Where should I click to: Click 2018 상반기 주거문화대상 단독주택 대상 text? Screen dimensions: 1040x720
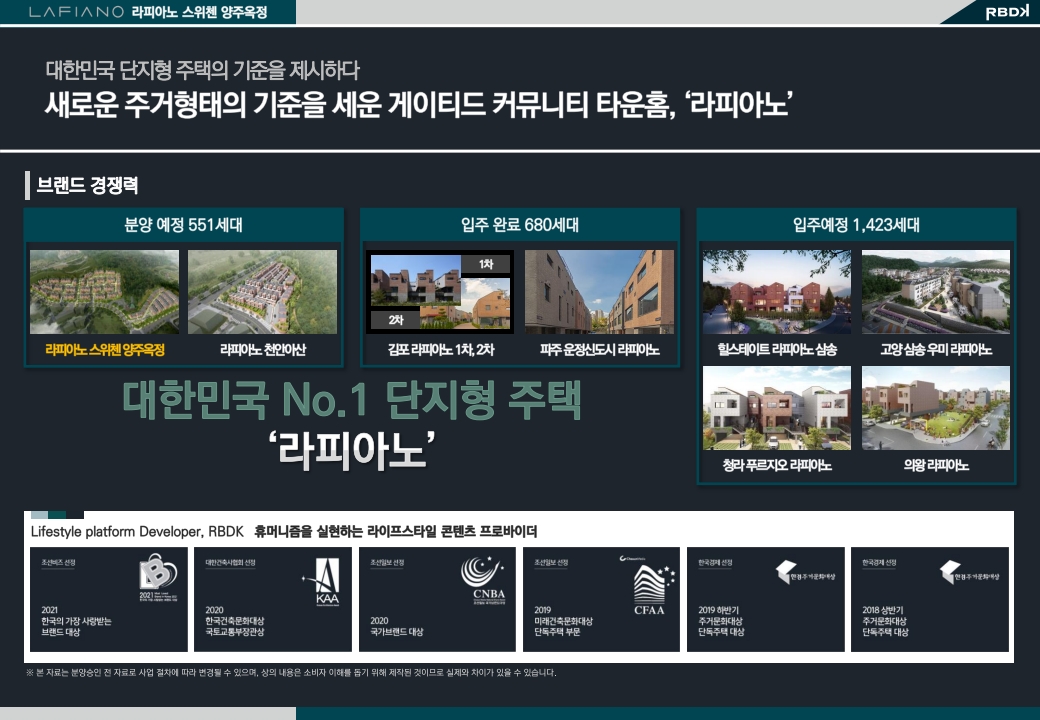(885, 621)
